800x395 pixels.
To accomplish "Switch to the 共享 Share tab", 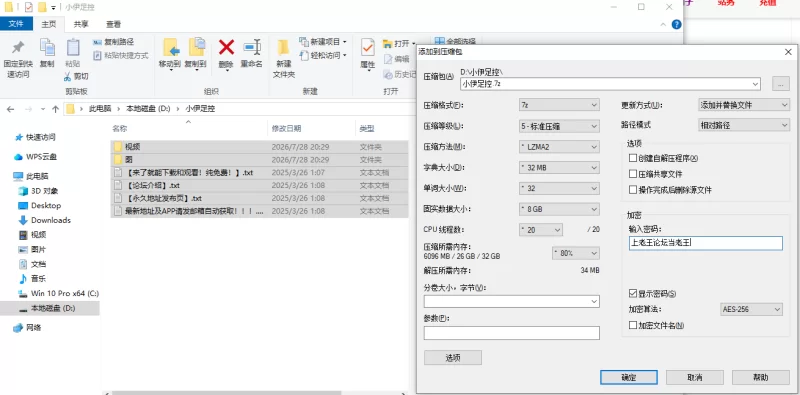I will point(81,24).
